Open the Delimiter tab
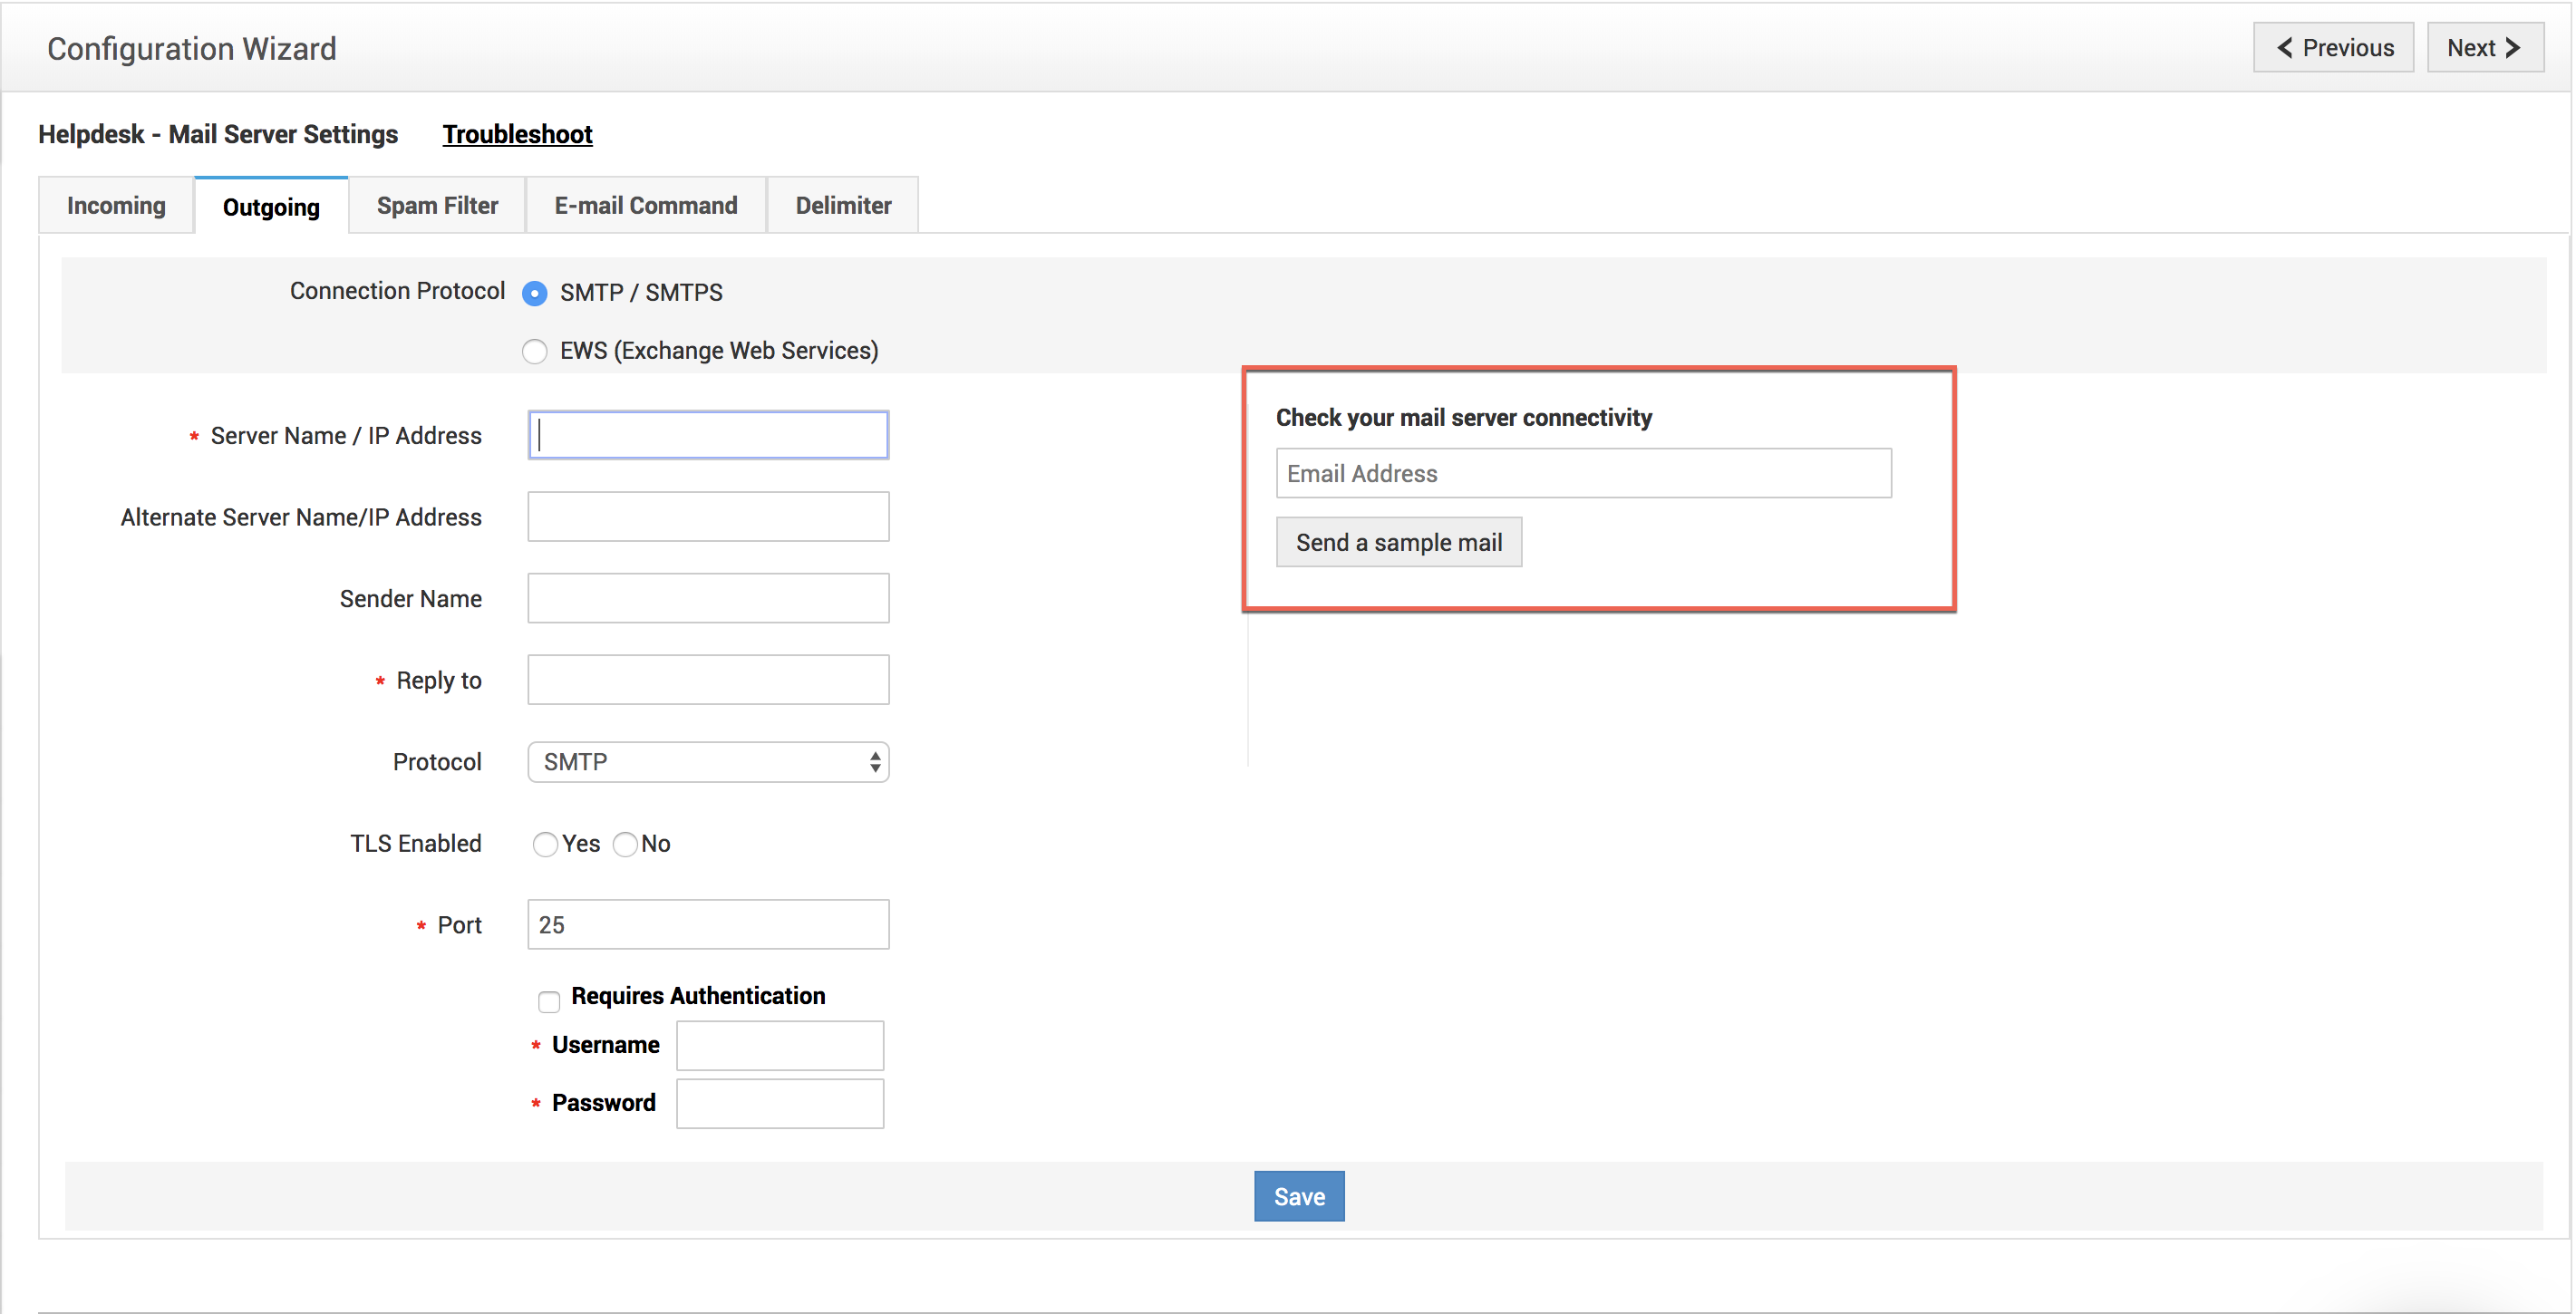Viewport: 2576px width, 1314px height. pyautogui.click(x=842, y=206)
